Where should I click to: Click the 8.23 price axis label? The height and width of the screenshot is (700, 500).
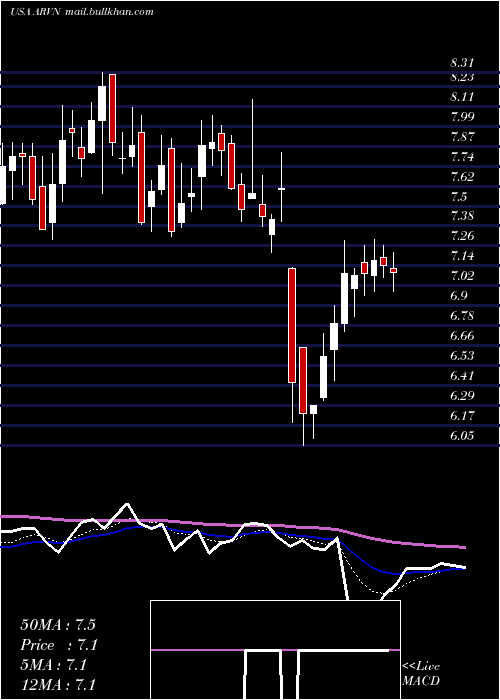click(x=462, y=77)
